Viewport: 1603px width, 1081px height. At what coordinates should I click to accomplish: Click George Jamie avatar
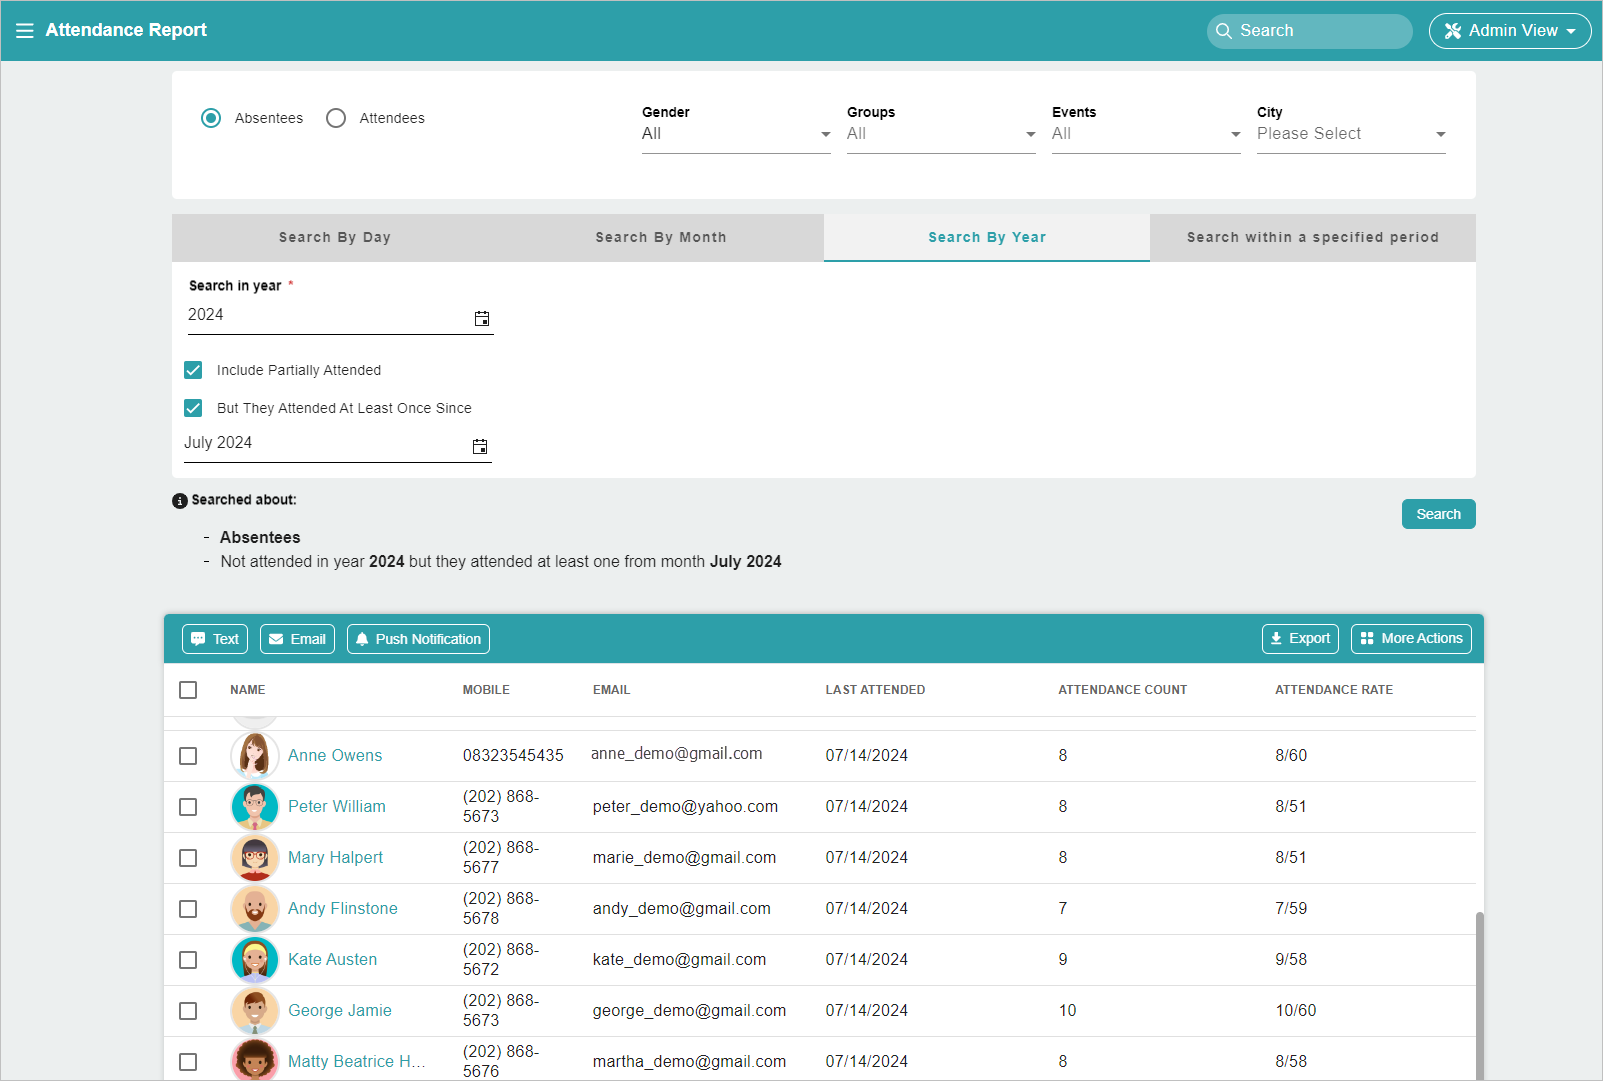coord(255,1011)
